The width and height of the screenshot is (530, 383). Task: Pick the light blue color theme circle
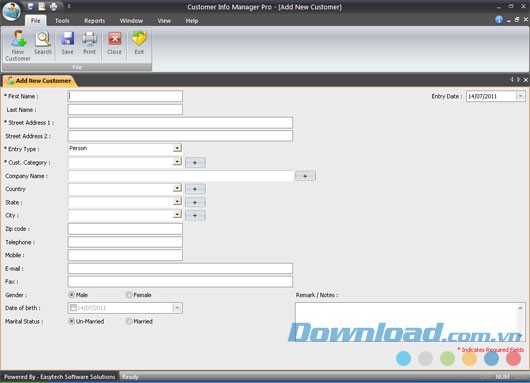[403, 359]
